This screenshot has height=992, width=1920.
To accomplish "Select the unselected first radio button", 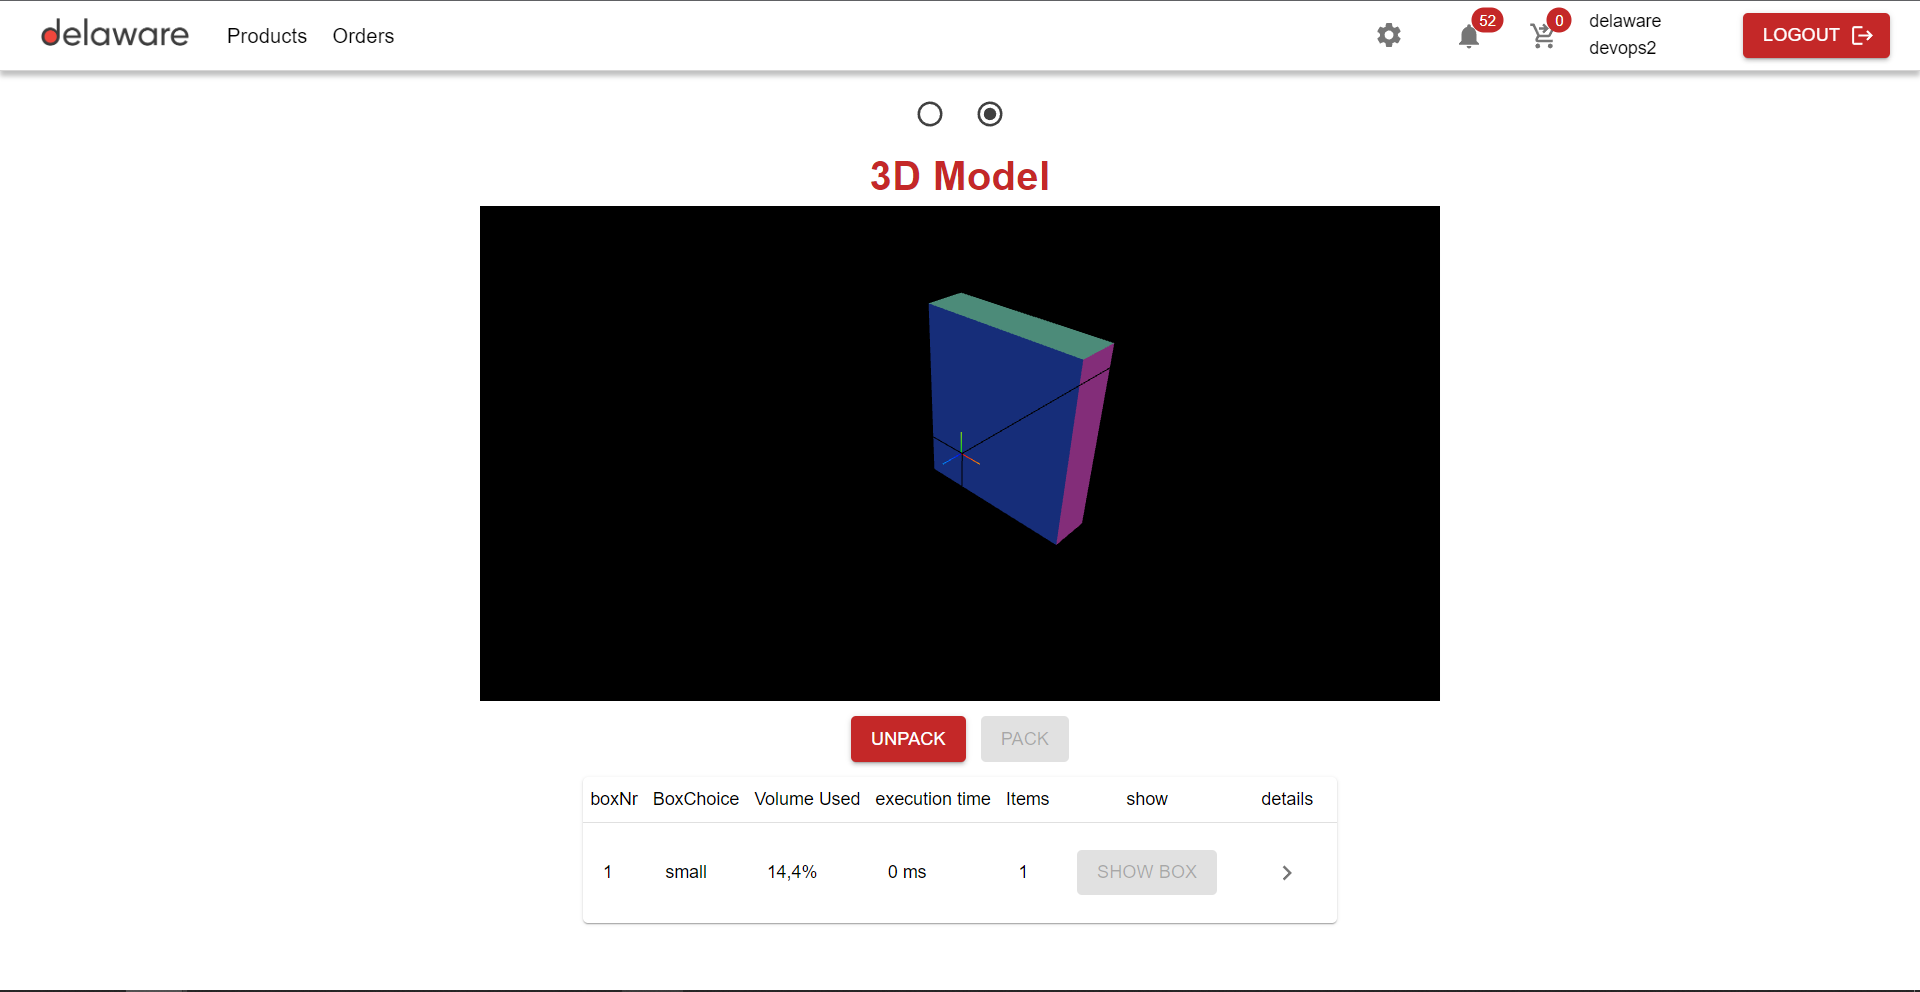I will point(930,114).
